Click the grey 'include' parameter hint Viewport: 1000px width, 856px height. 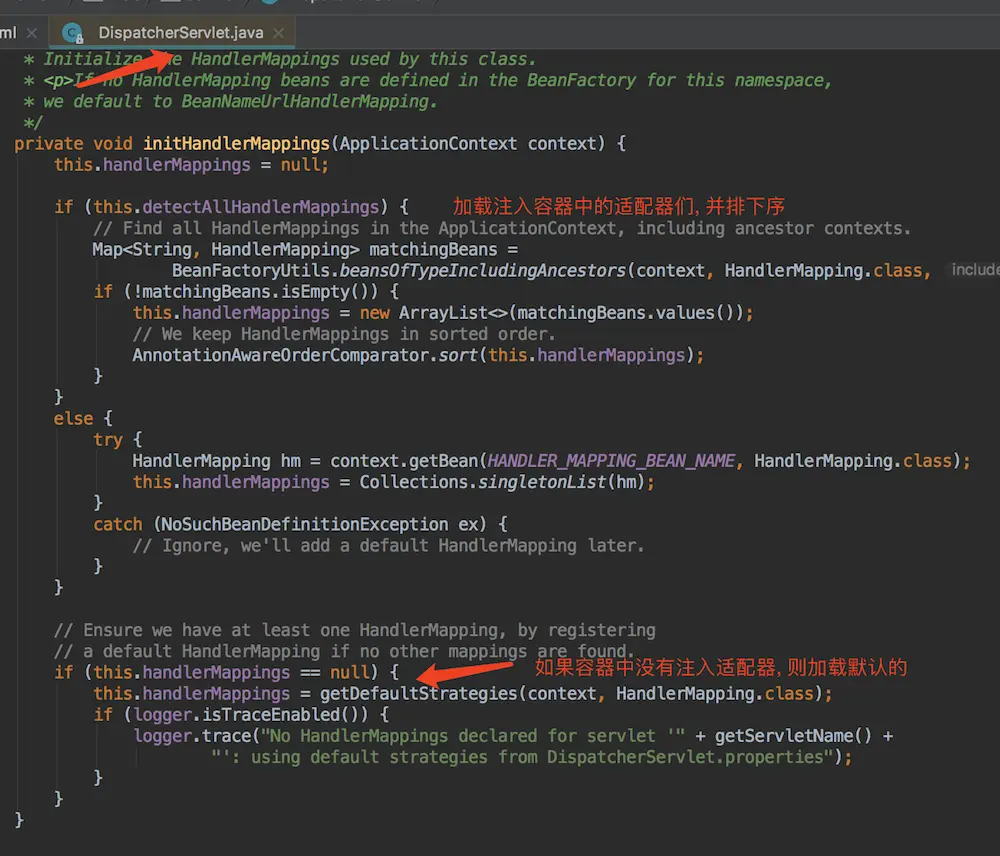pos(974,270)
